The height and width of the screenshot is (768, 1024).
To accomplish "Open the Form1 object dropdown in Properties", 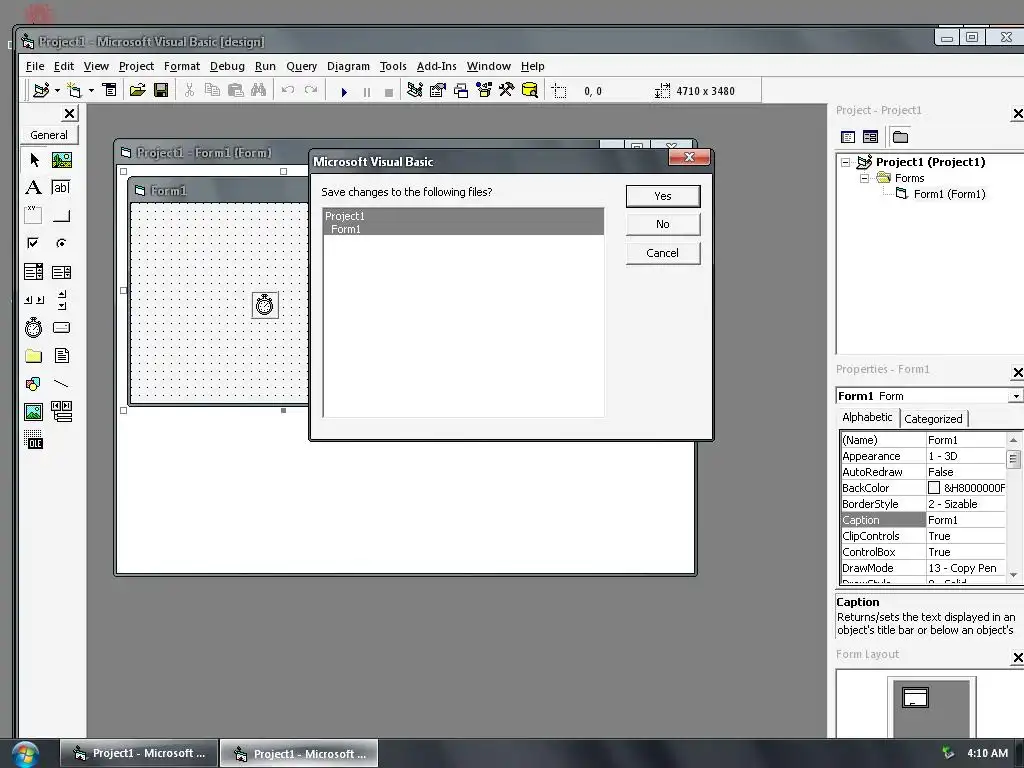I will click(x=1016, y=396).
